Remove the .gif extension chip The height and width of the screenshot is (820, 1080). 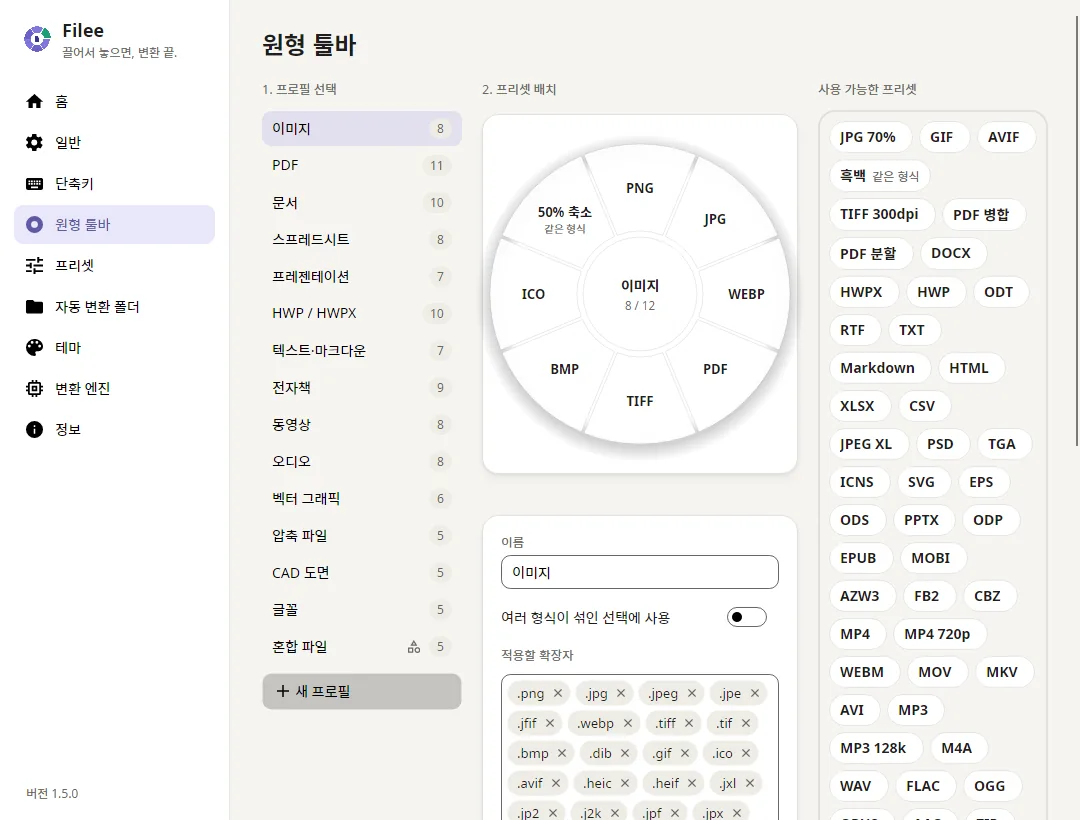click(685, 753)
